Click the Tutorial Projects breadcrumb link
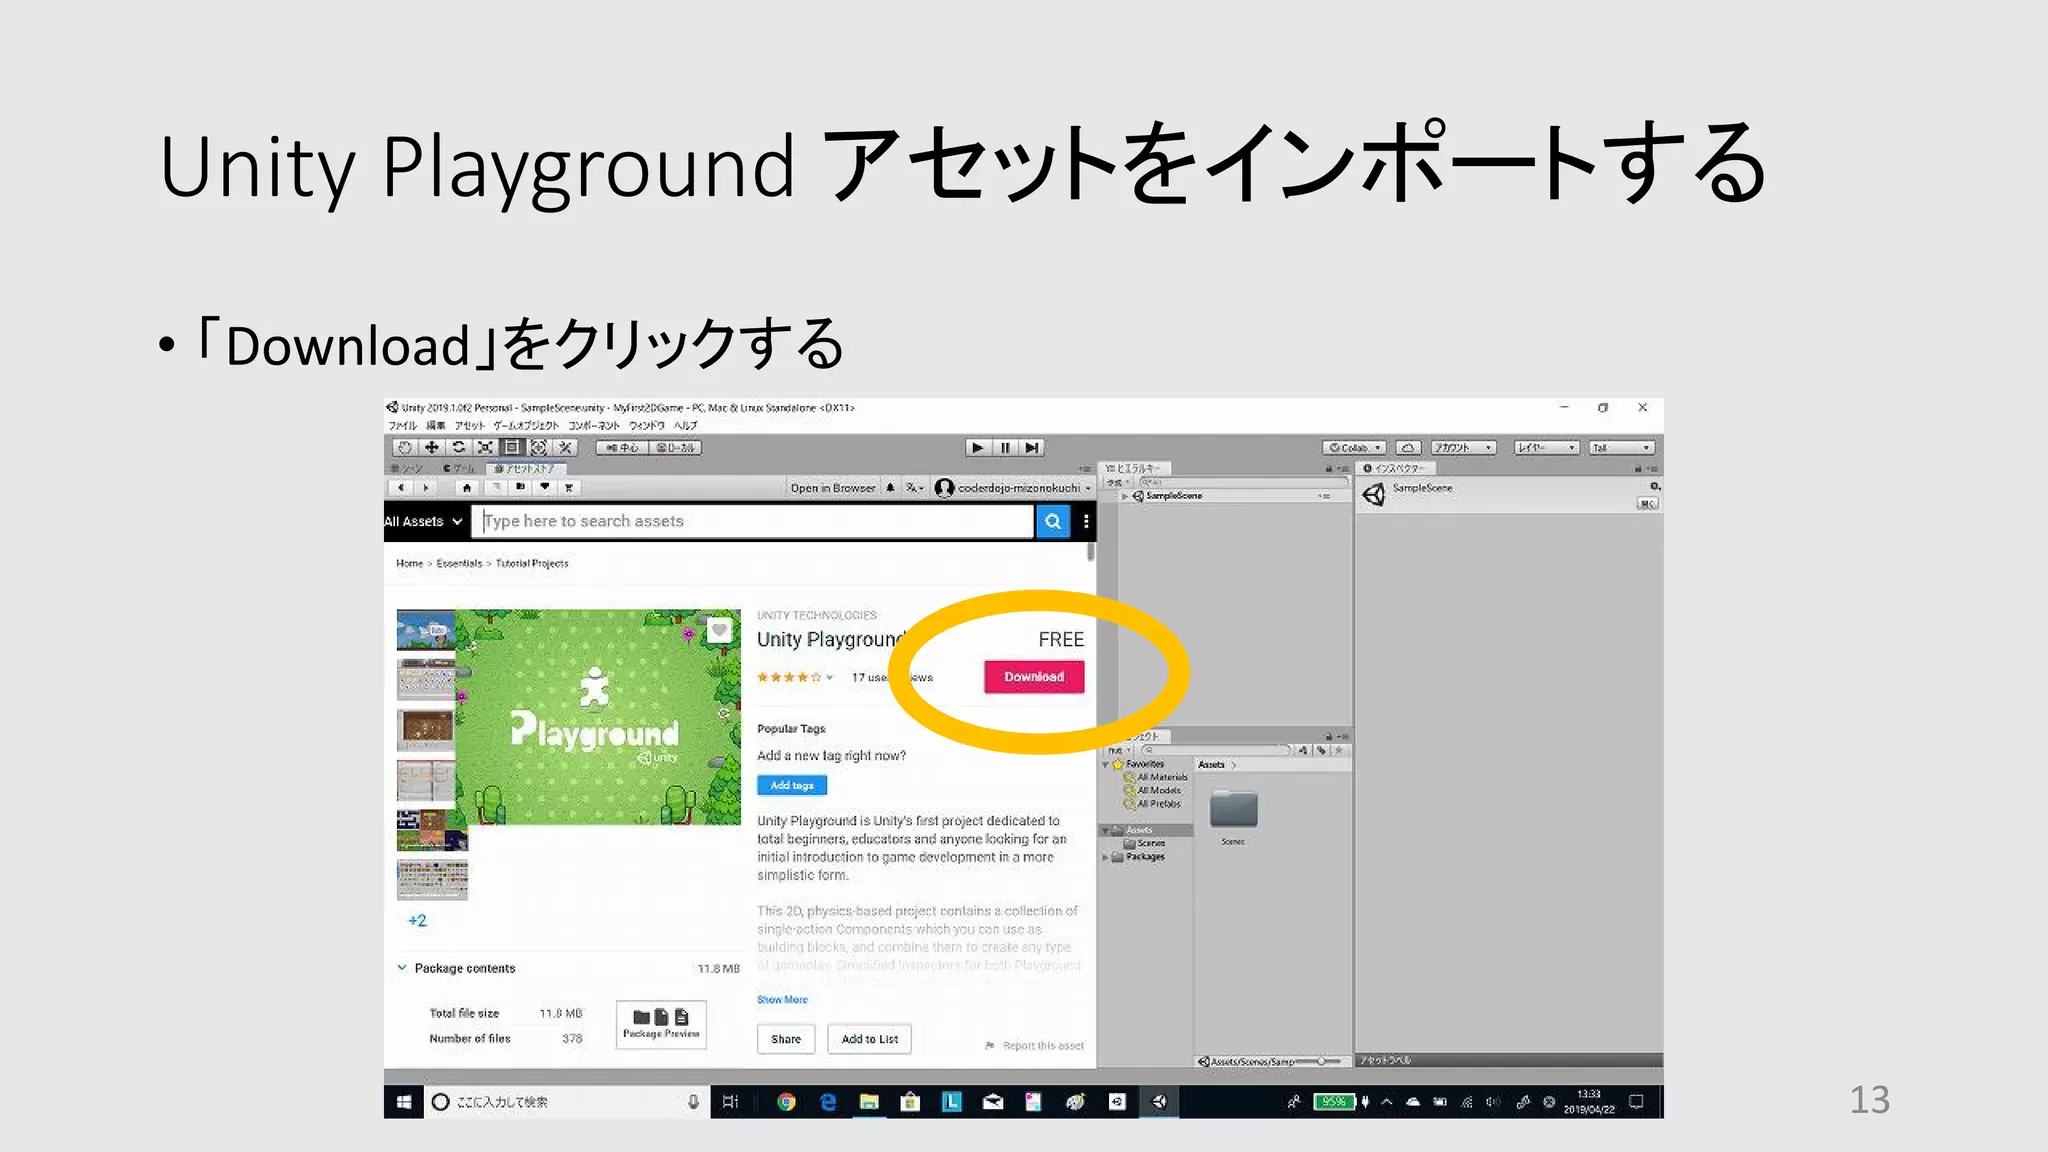This screenshot has width=2048, height=1152. click(x=532, y=563)
